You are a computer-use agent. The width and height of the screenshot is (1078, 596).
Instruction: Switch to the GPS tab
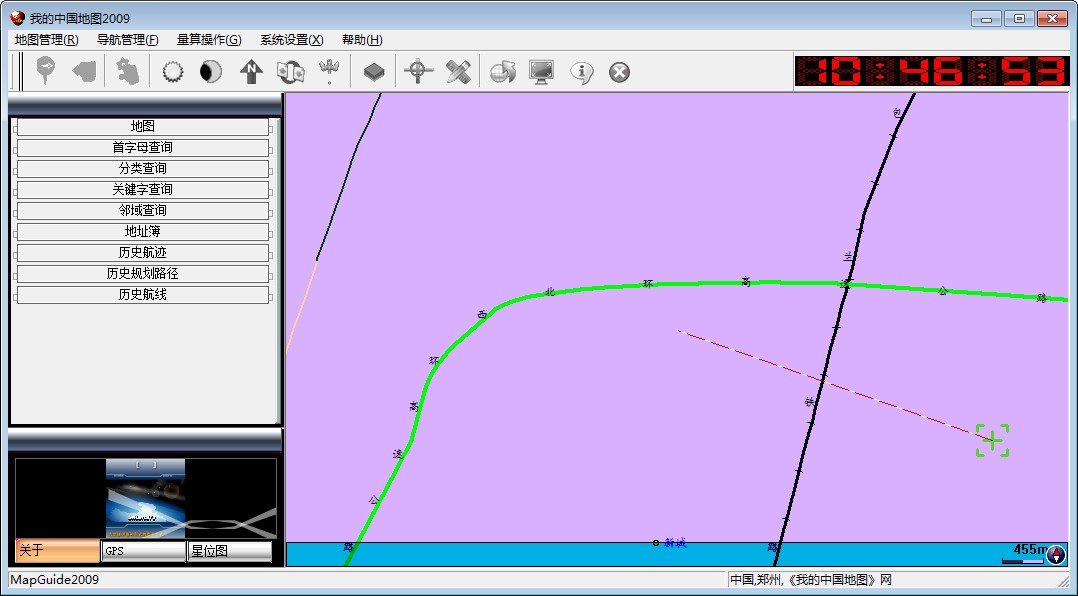point(143,551)
